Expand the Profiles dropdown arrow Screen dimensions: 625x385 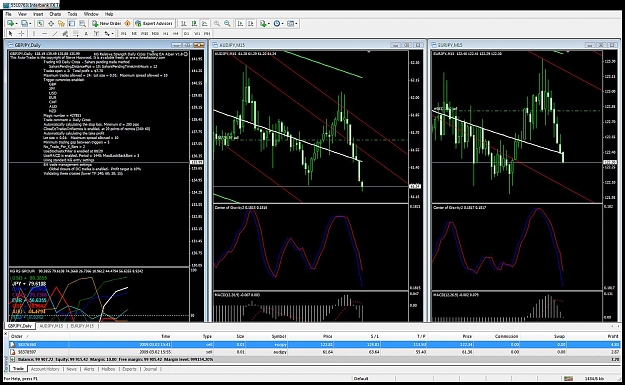tap(30, 24)
